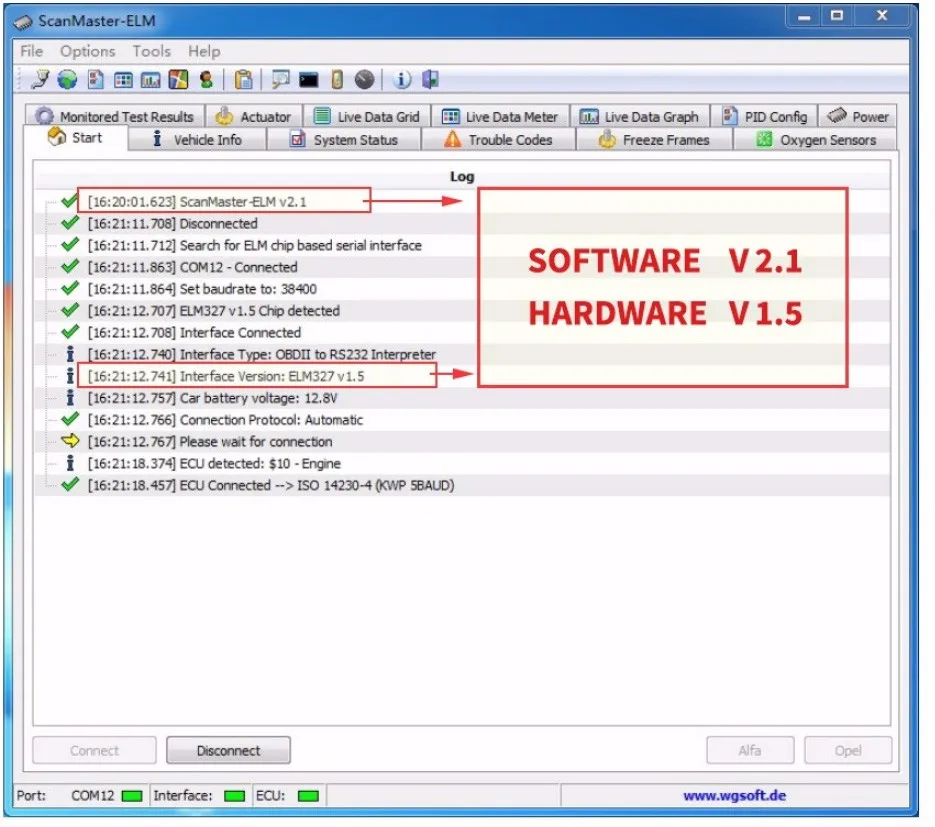Switch to the Oxygen Sensors tab

point(815,140)
